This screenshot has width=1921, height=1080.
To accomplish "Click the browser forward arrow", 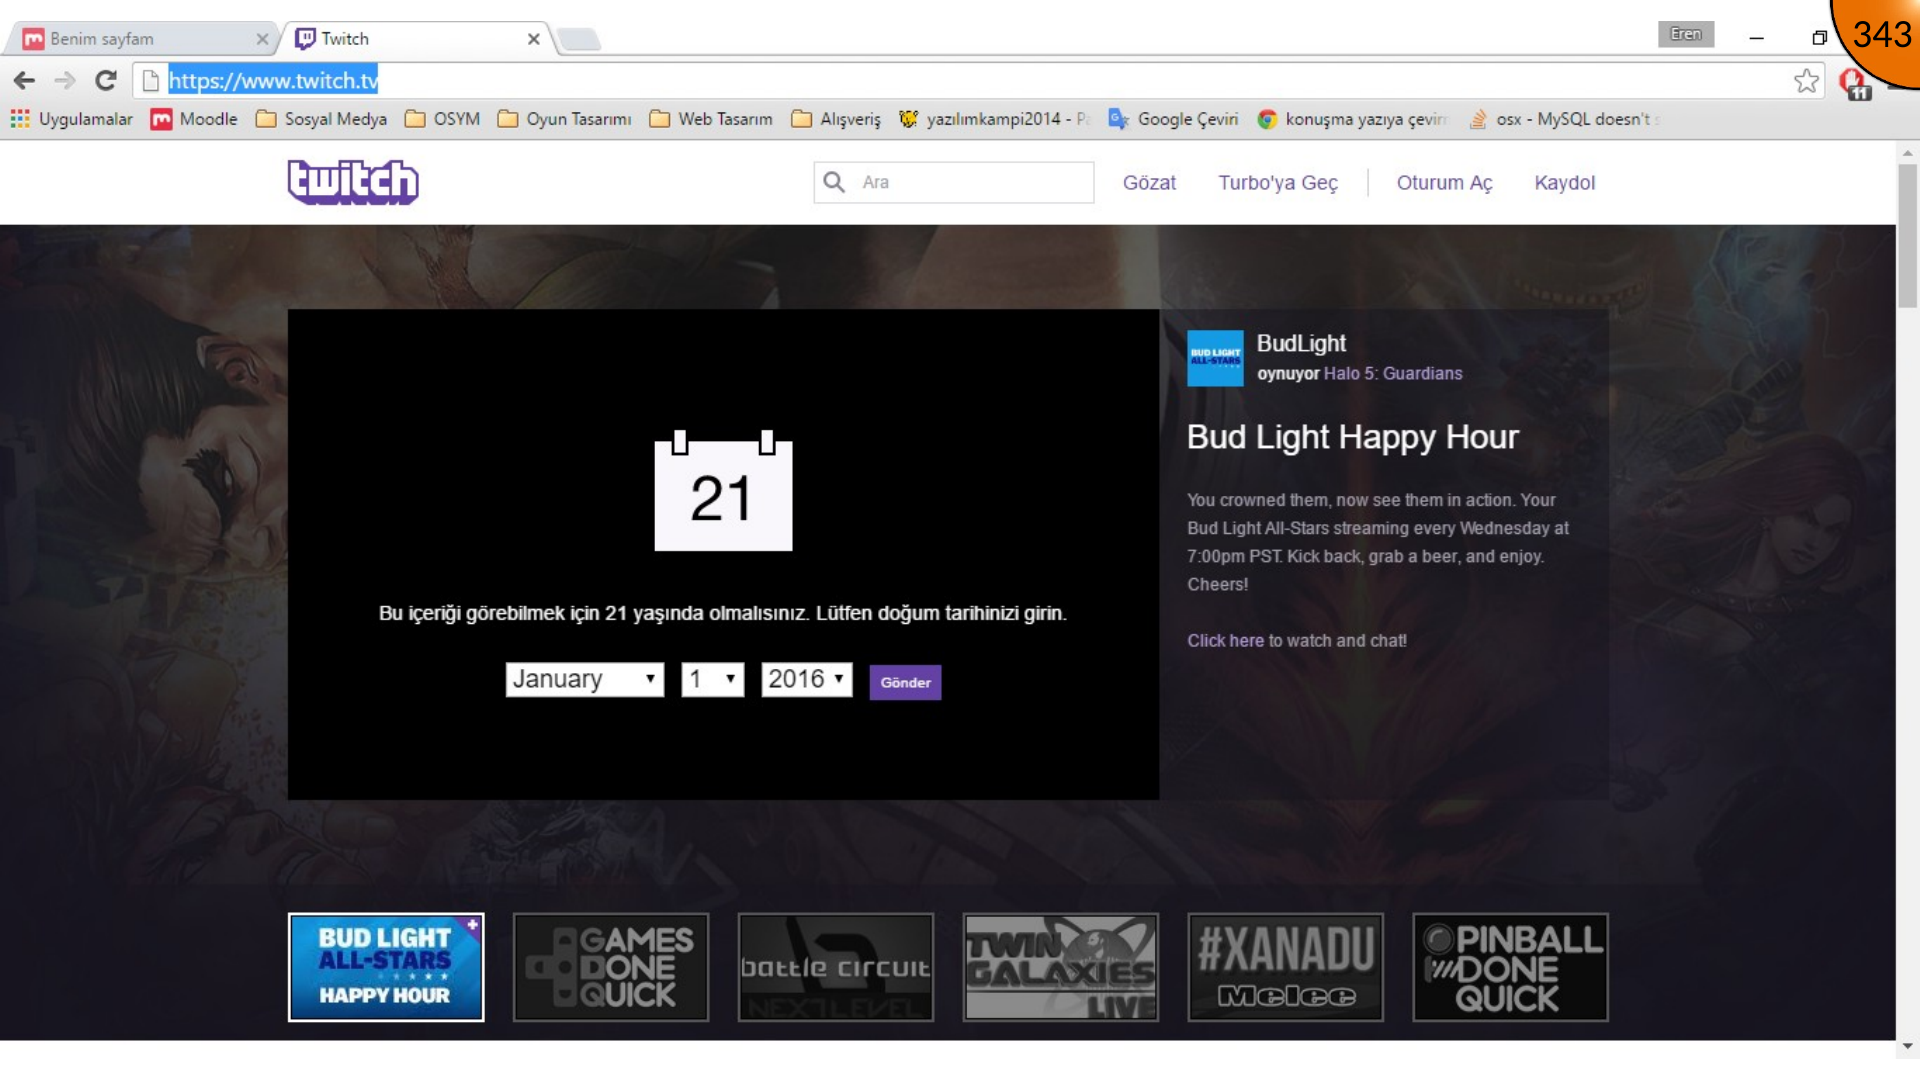I will point(65,81).
